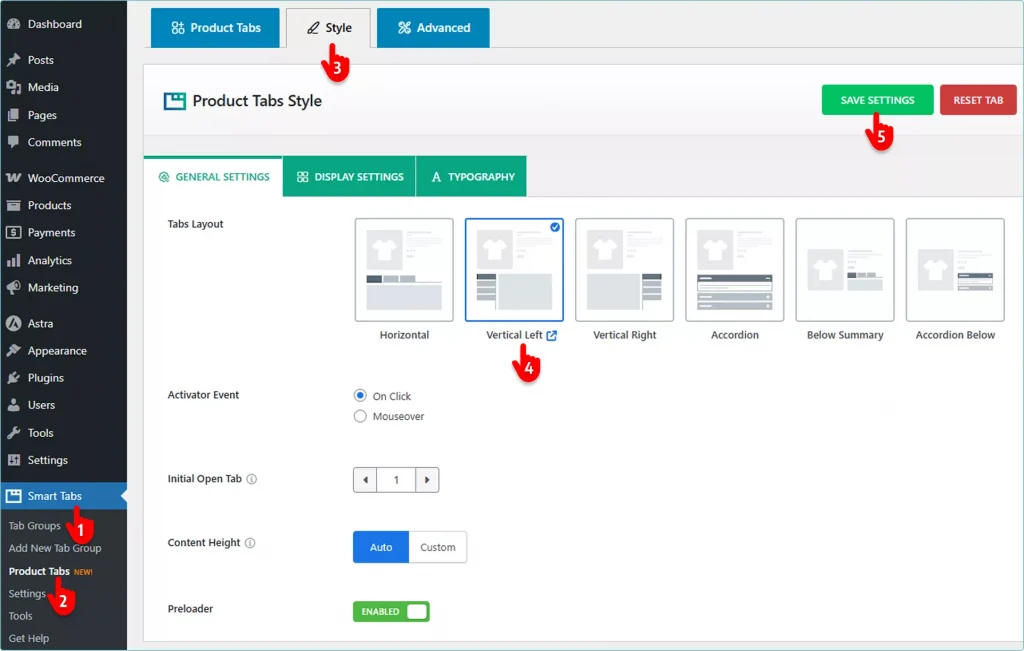
Task: Select the Mouseover activator event
Action: click(360, 416)
